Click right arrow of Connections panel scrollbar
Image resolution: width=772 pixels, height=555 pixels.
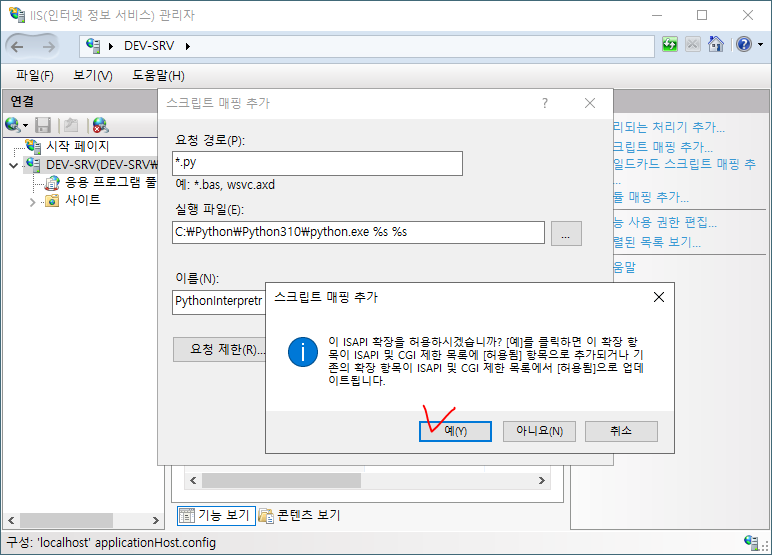coord(156,521)
